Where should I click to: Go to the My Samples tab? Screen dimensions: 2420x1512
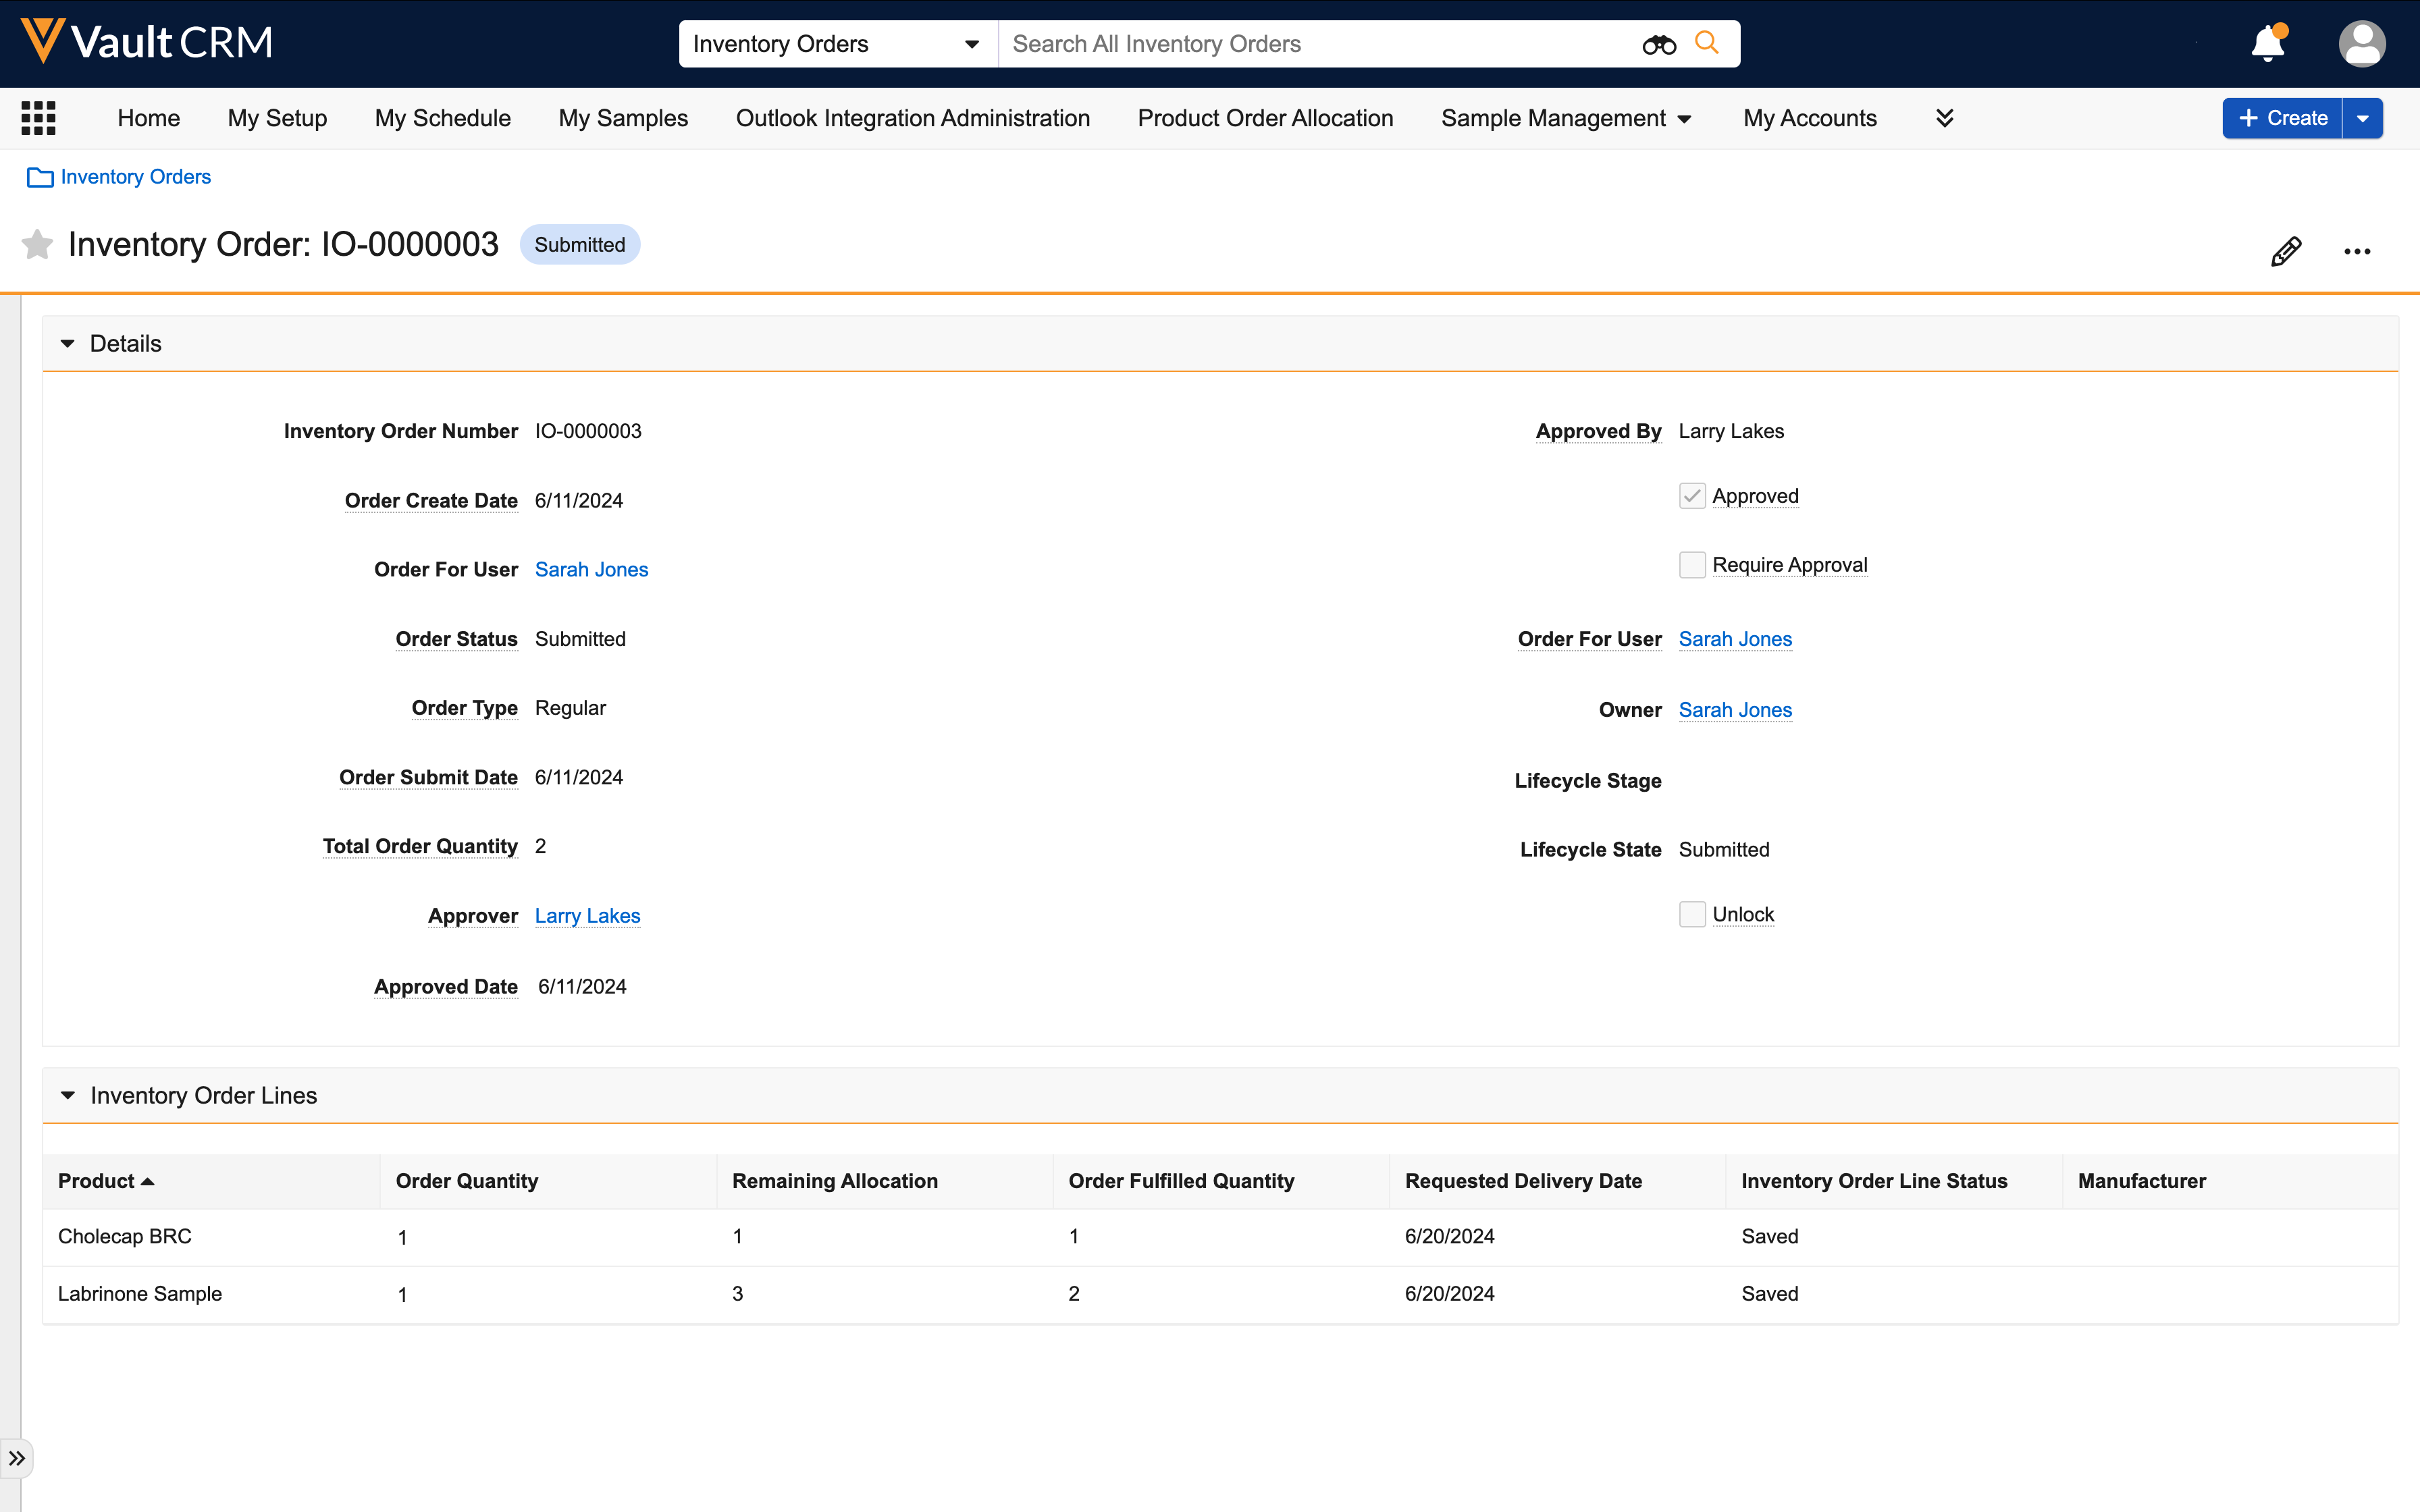pos(623,118)
